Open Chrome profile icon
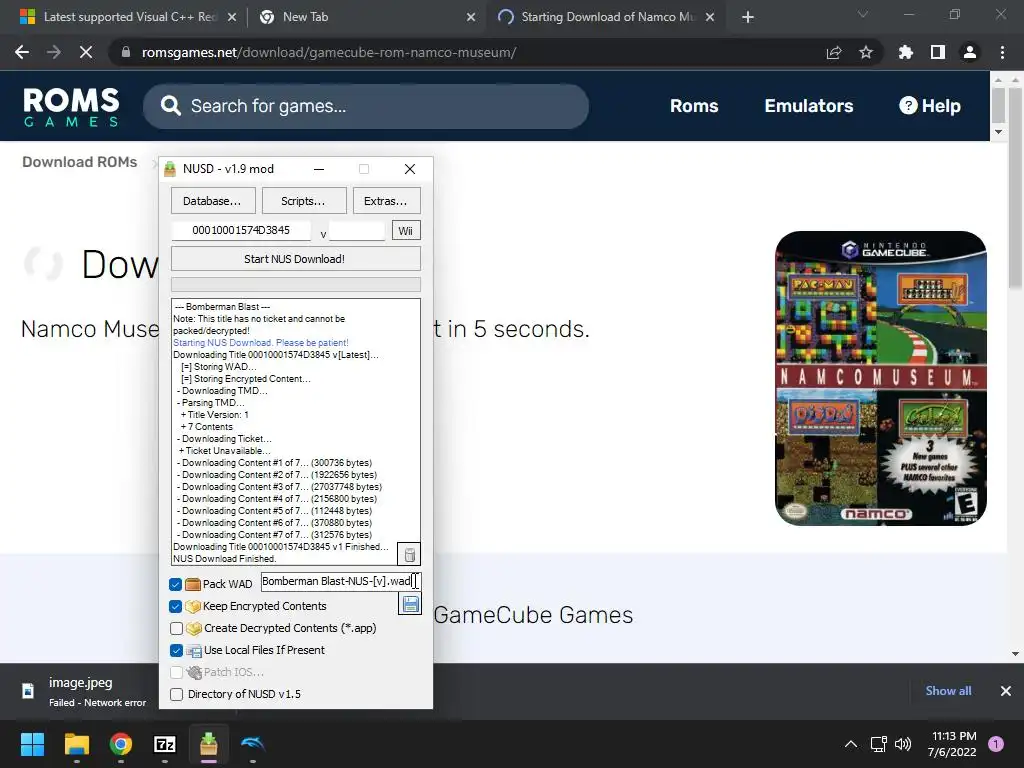This screenshot has height=768, width=1024. (970, 52)
